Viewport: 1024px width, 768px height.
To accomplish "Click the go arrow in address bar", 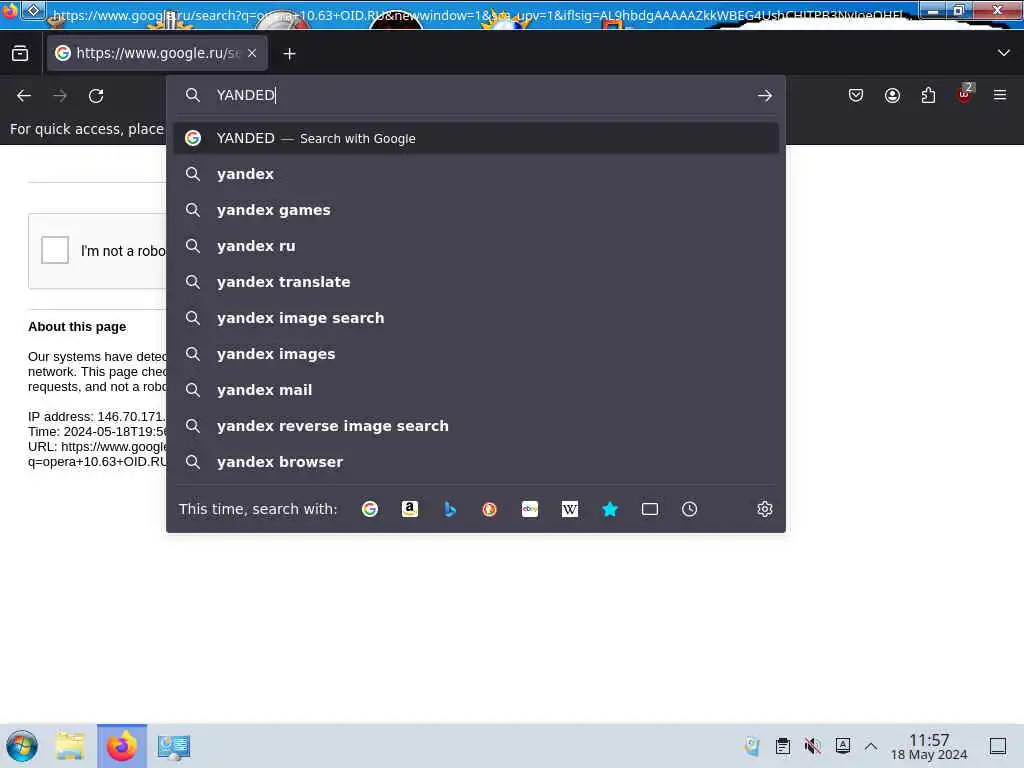I will click(x=765, y=96).
